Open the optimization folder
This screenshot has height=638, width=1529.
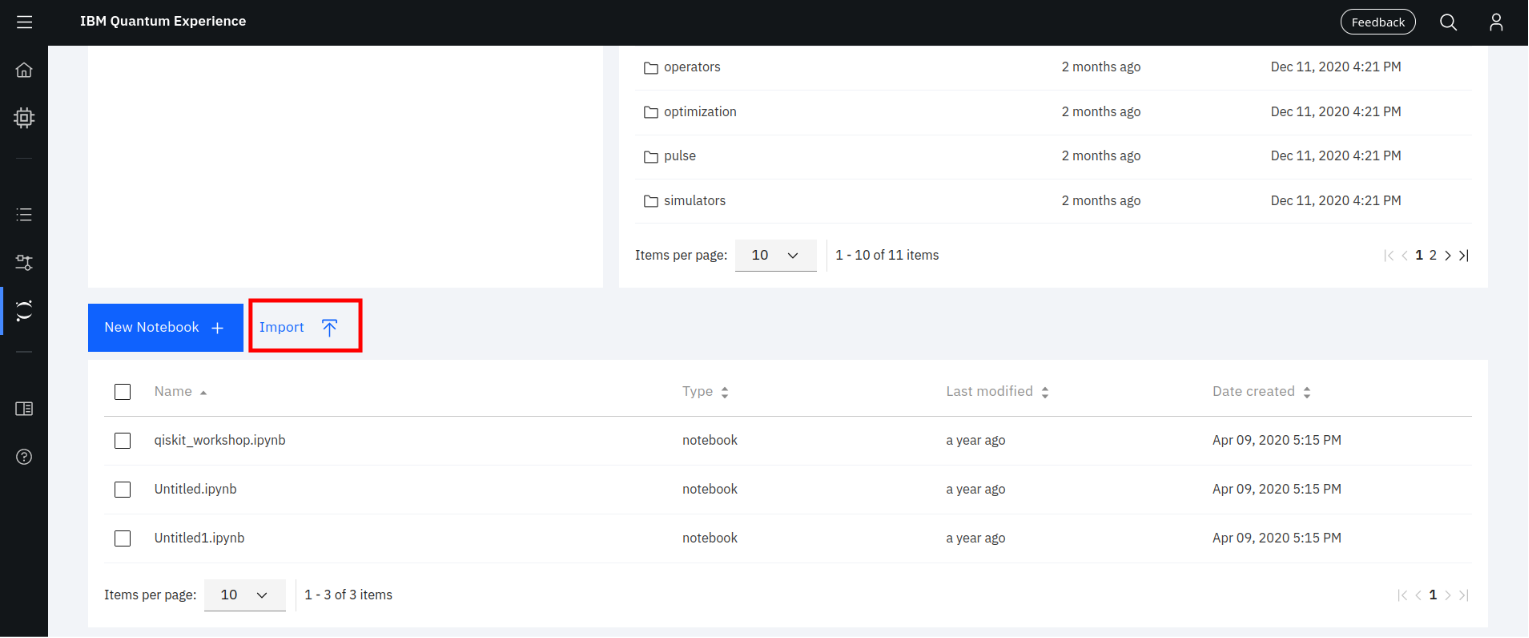coord(700,112)
